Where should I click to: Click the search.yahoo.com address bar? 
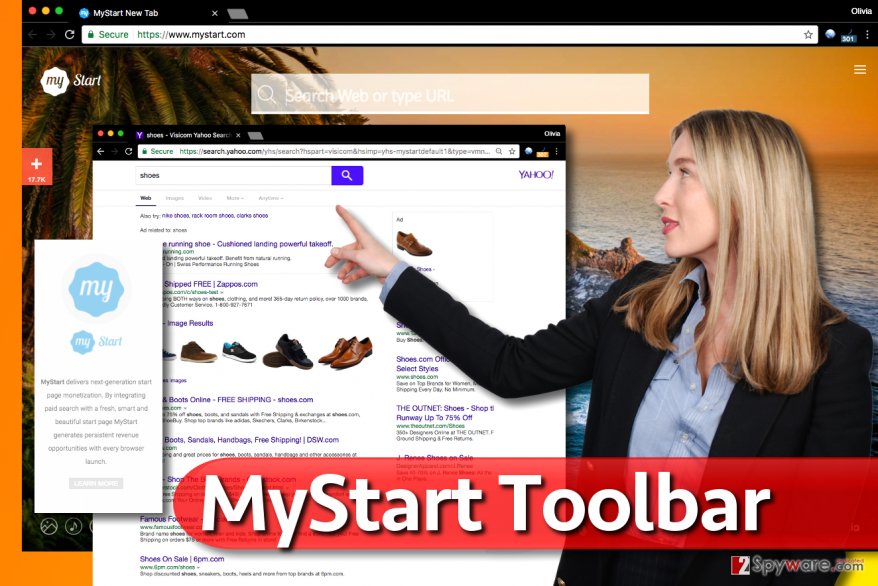point(328,151)
